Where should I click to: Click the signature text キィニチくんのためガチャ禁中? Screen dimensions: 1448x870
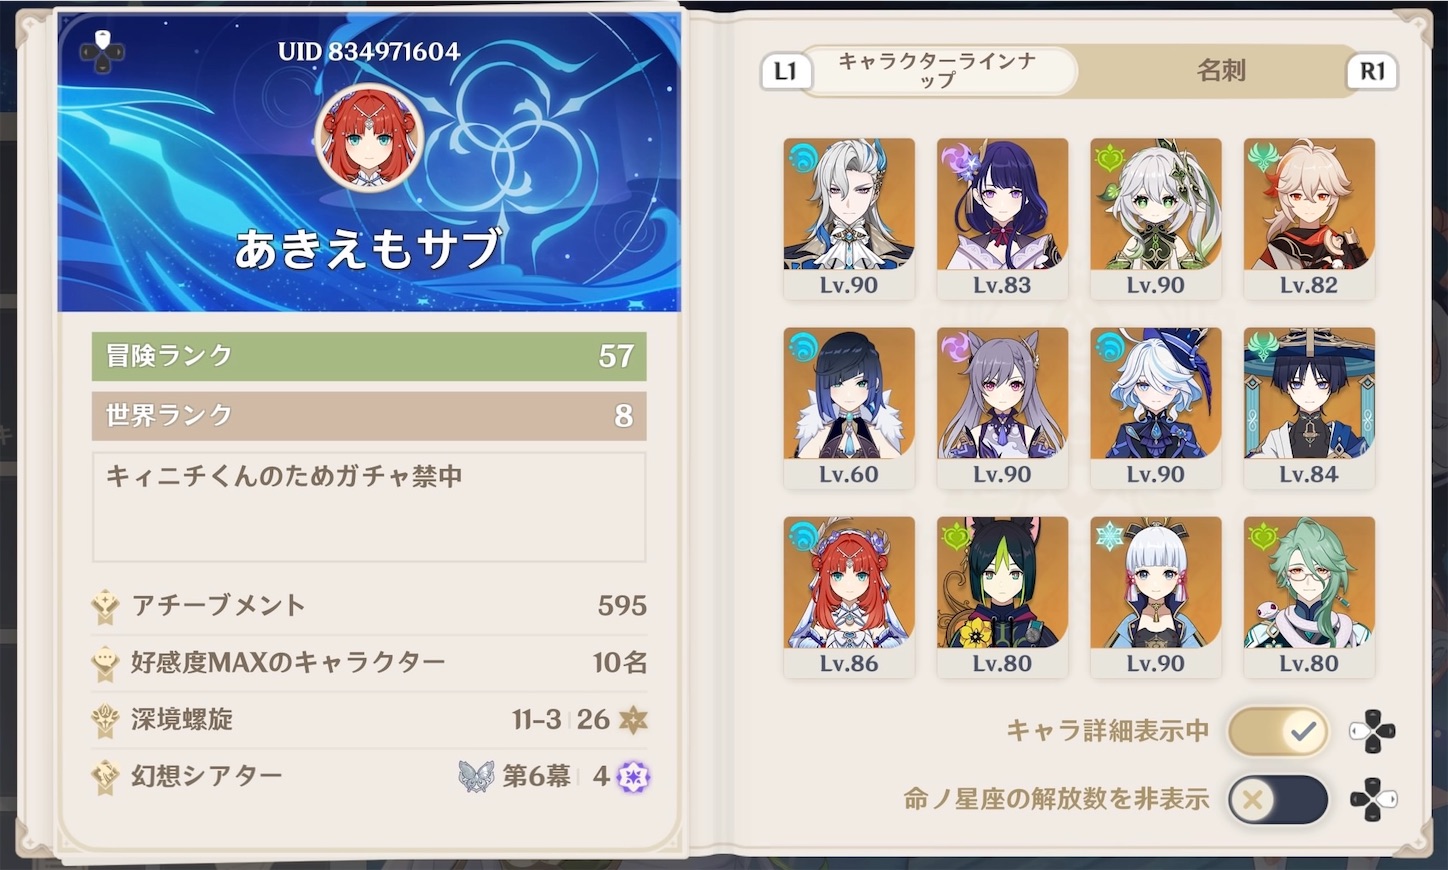pos(284,476)
